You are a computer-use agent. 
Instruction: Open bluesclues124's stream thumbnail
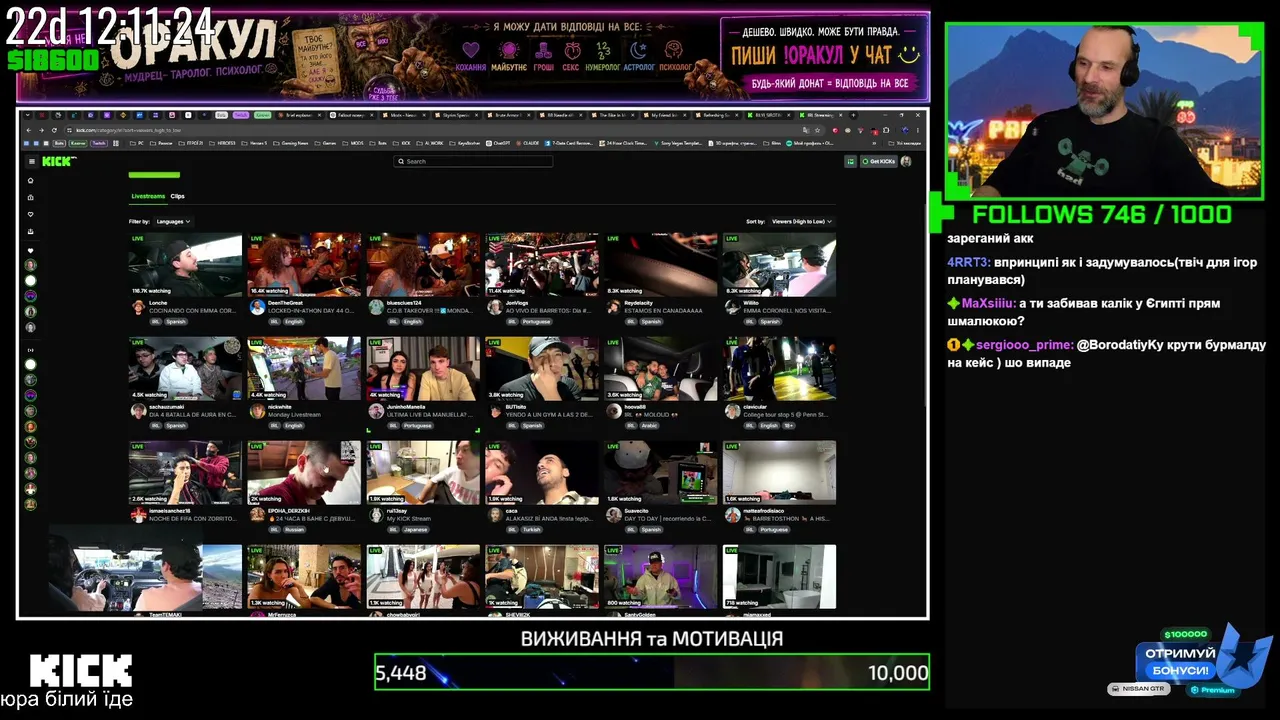[423, 265]
